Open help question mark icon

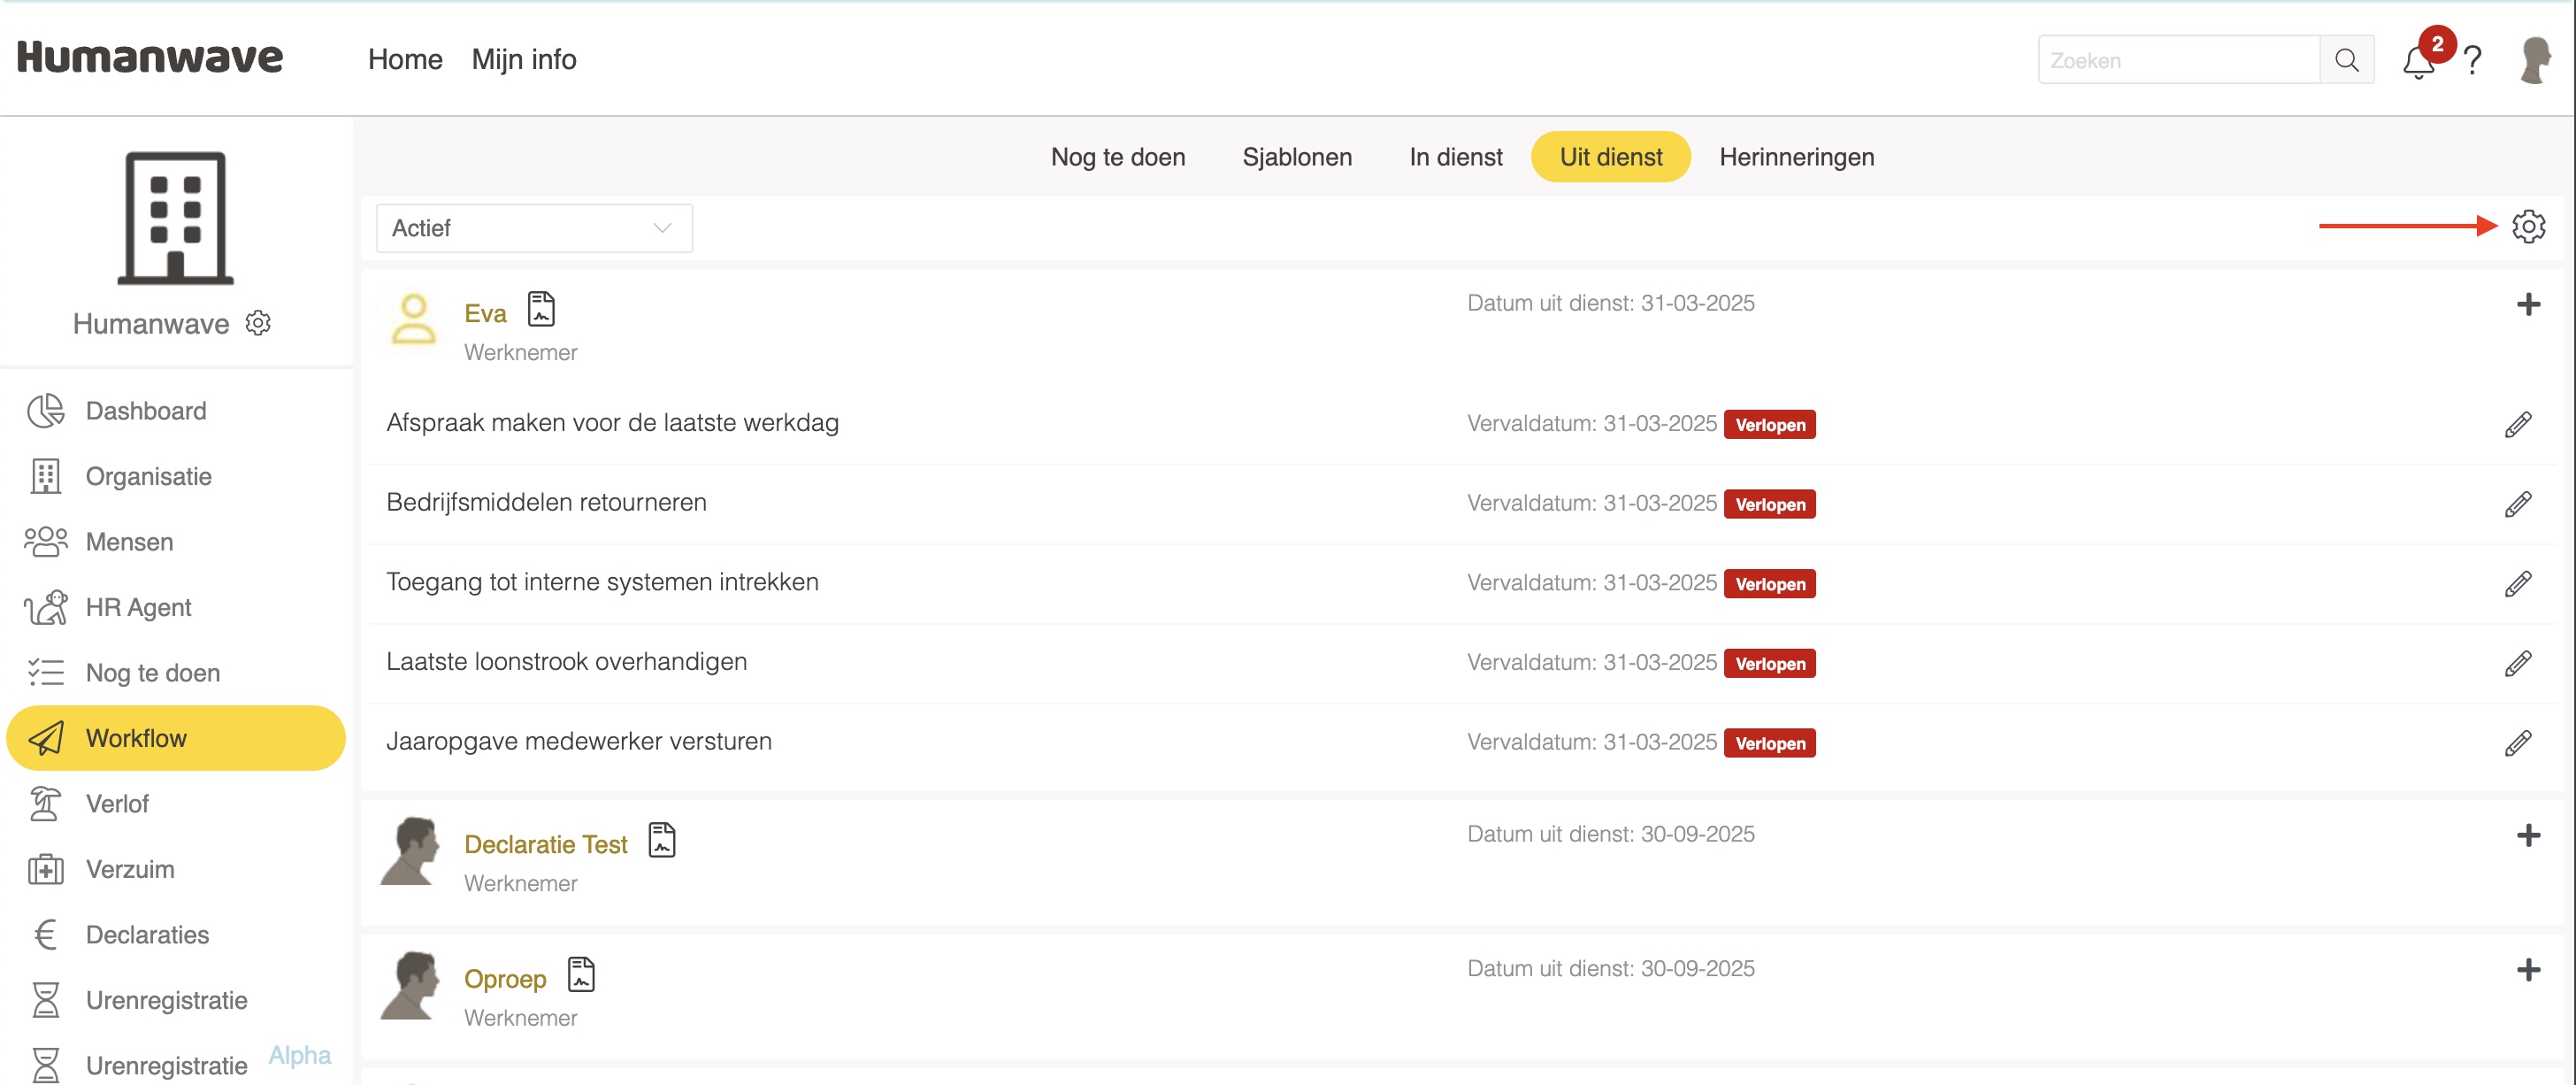click(x=2473, y=61)
